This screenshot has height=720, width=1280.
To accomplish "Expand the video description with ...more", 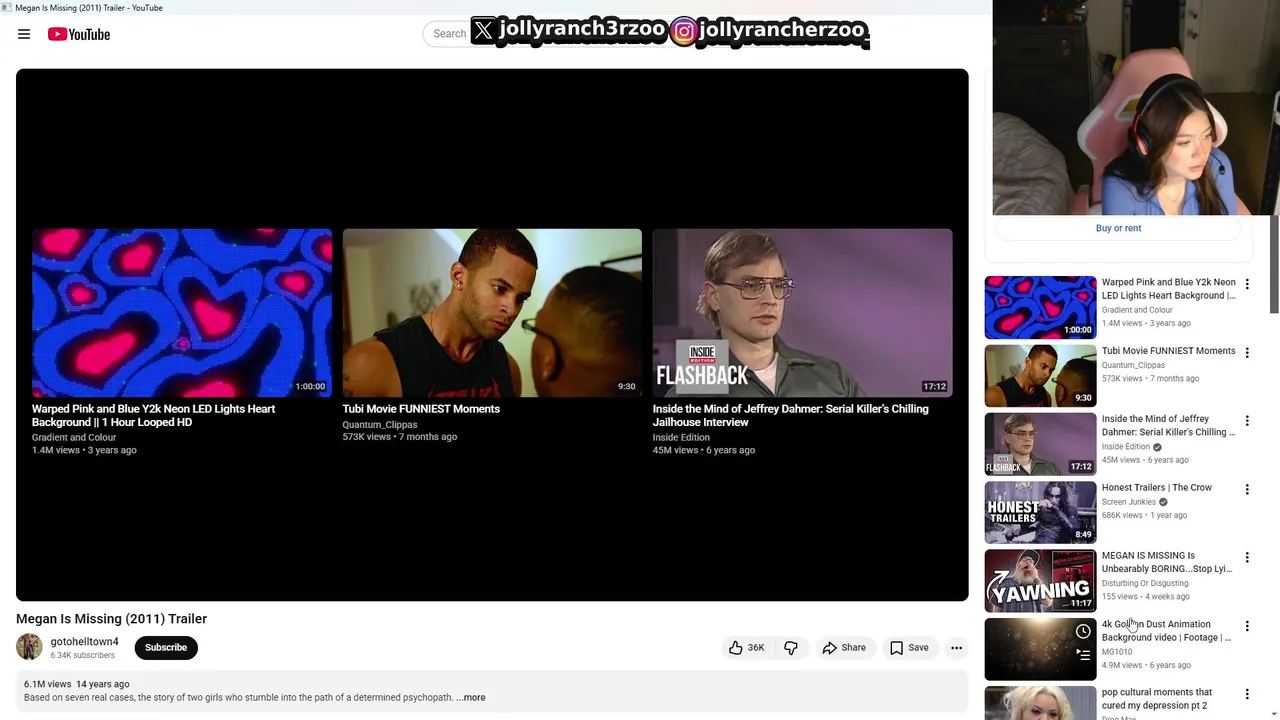I will tap(471, 698).
